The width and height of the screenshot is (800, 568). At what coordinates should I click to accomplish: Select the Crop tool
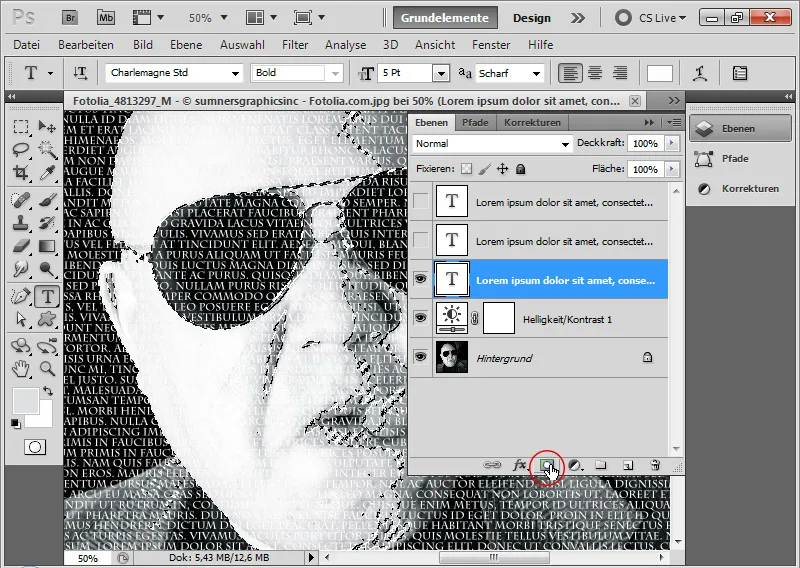21,172
